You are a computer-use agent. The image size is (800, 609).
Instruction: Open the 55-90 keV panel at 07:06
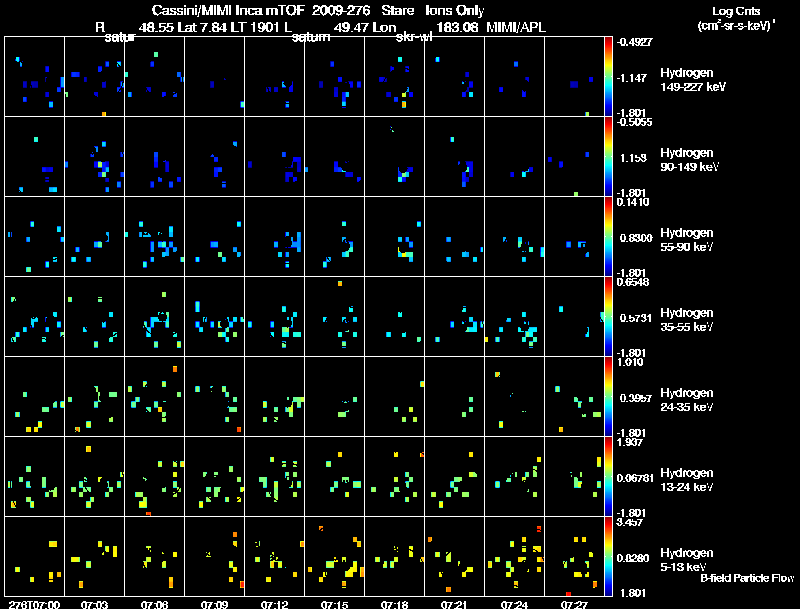click(154, 236)
